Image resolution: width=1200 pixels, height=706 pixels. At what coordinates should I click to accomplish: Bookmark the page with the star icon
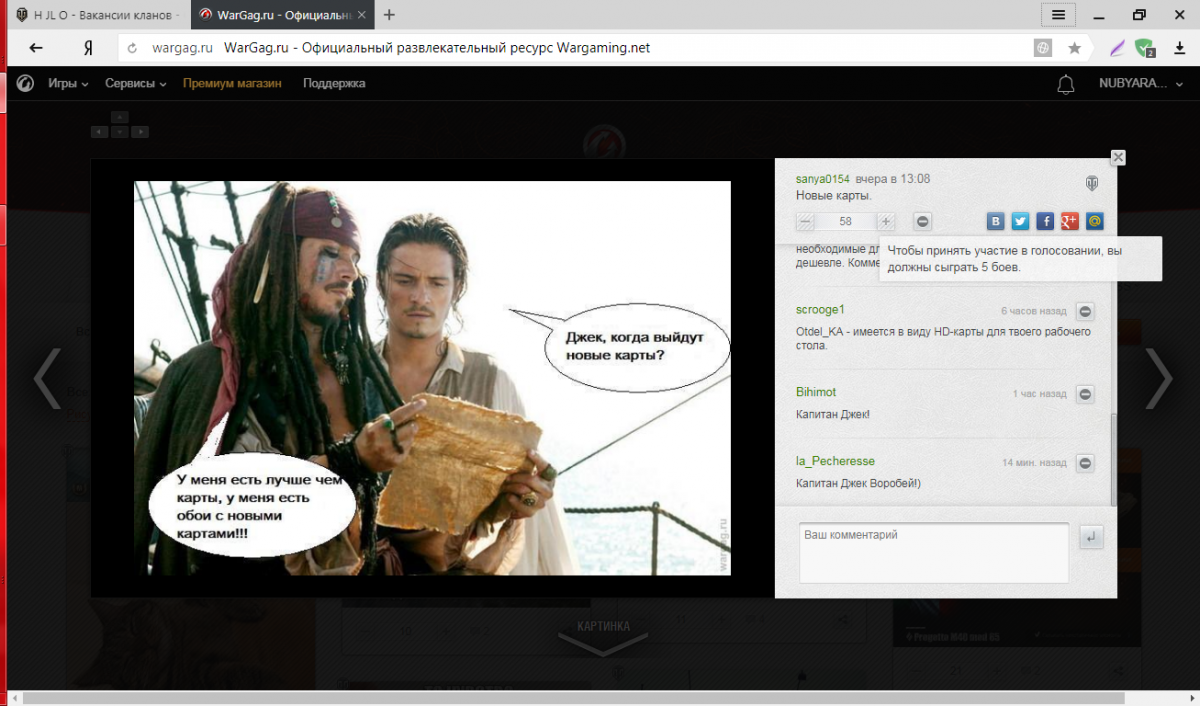(1075, 48)
